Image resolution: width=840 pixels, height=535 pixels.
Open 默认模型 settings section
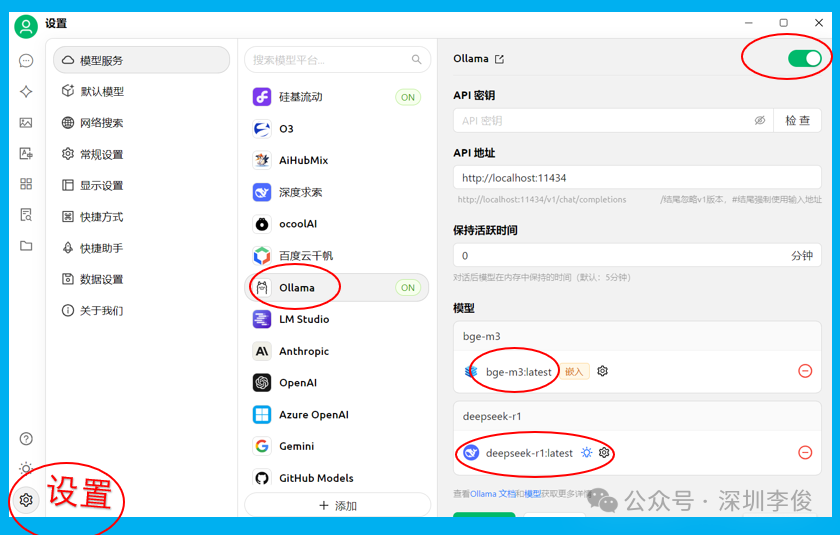coord(141,92)
